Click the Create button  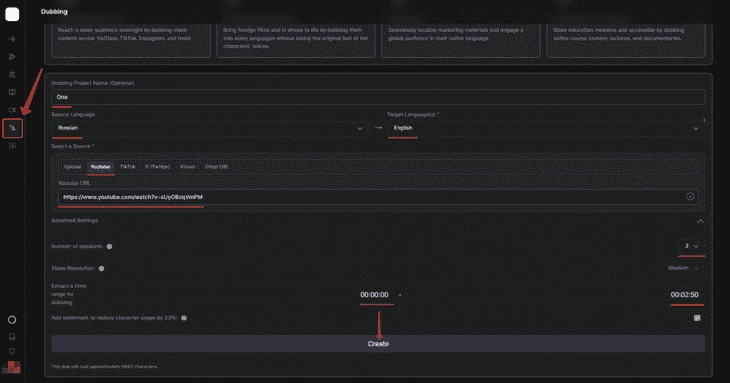(x=378, y=343)
